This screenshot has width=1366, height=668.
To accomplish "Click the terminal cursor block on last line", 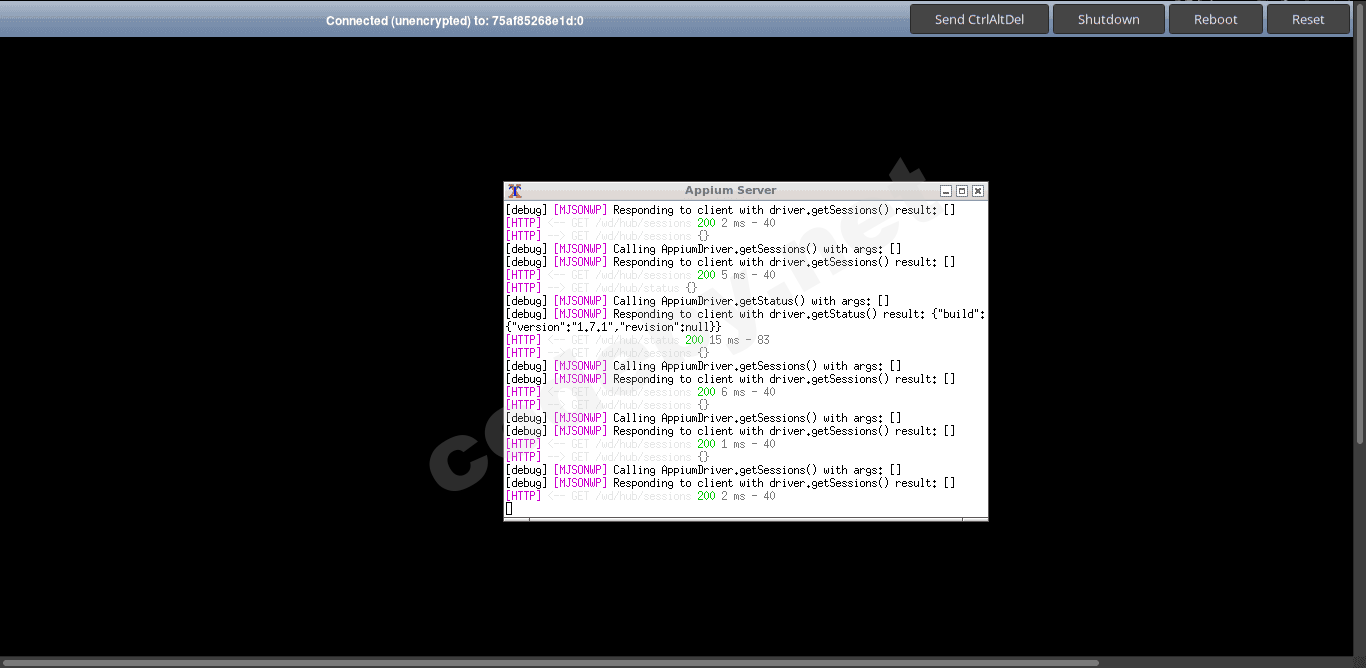I will (x=509, y=509).
